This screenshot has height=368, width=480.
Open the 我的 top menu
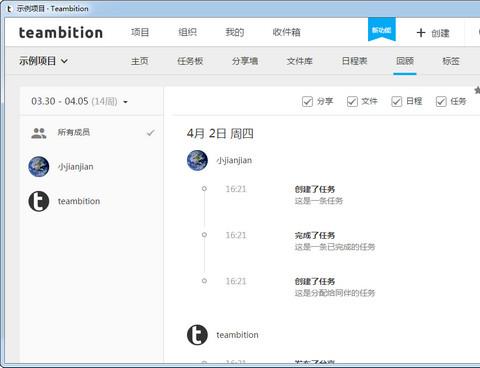pos(235,32)
